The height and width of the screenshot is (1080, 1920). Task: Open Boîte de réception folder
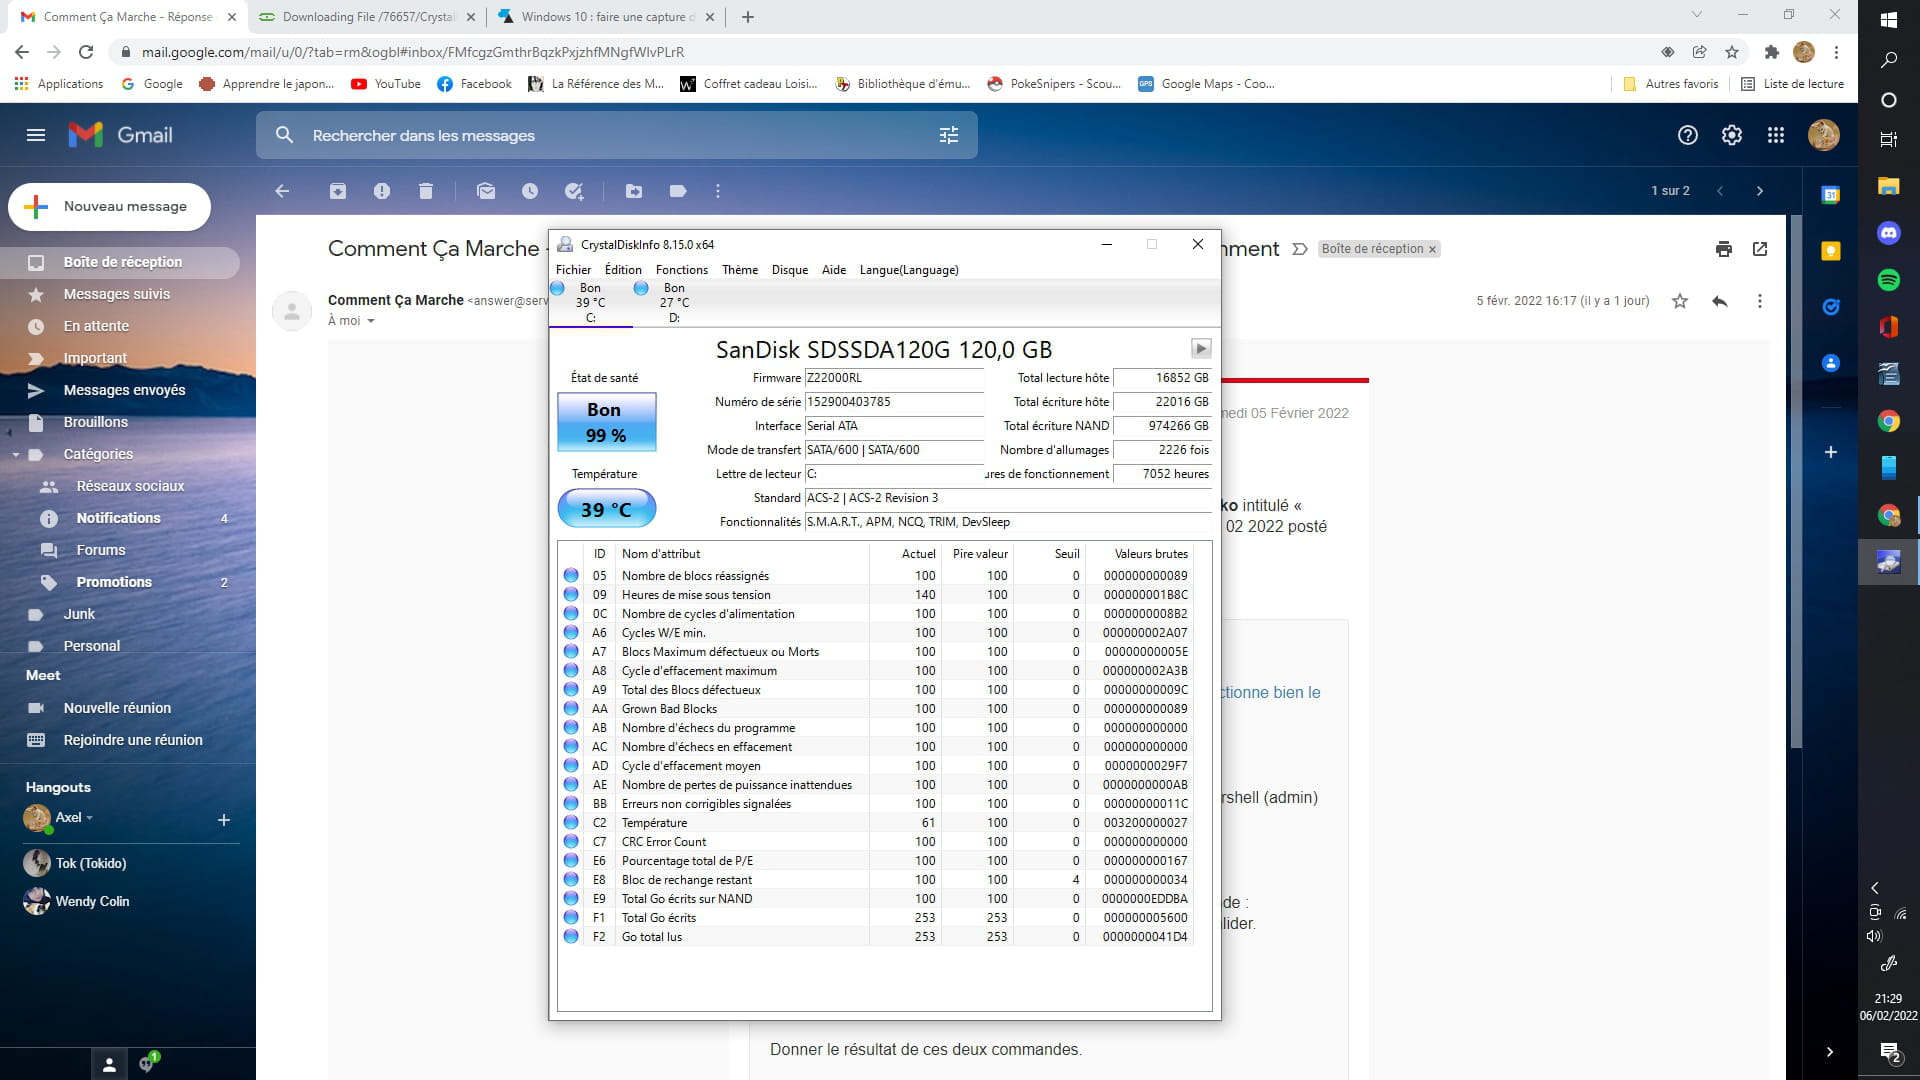tap(120, 262)
